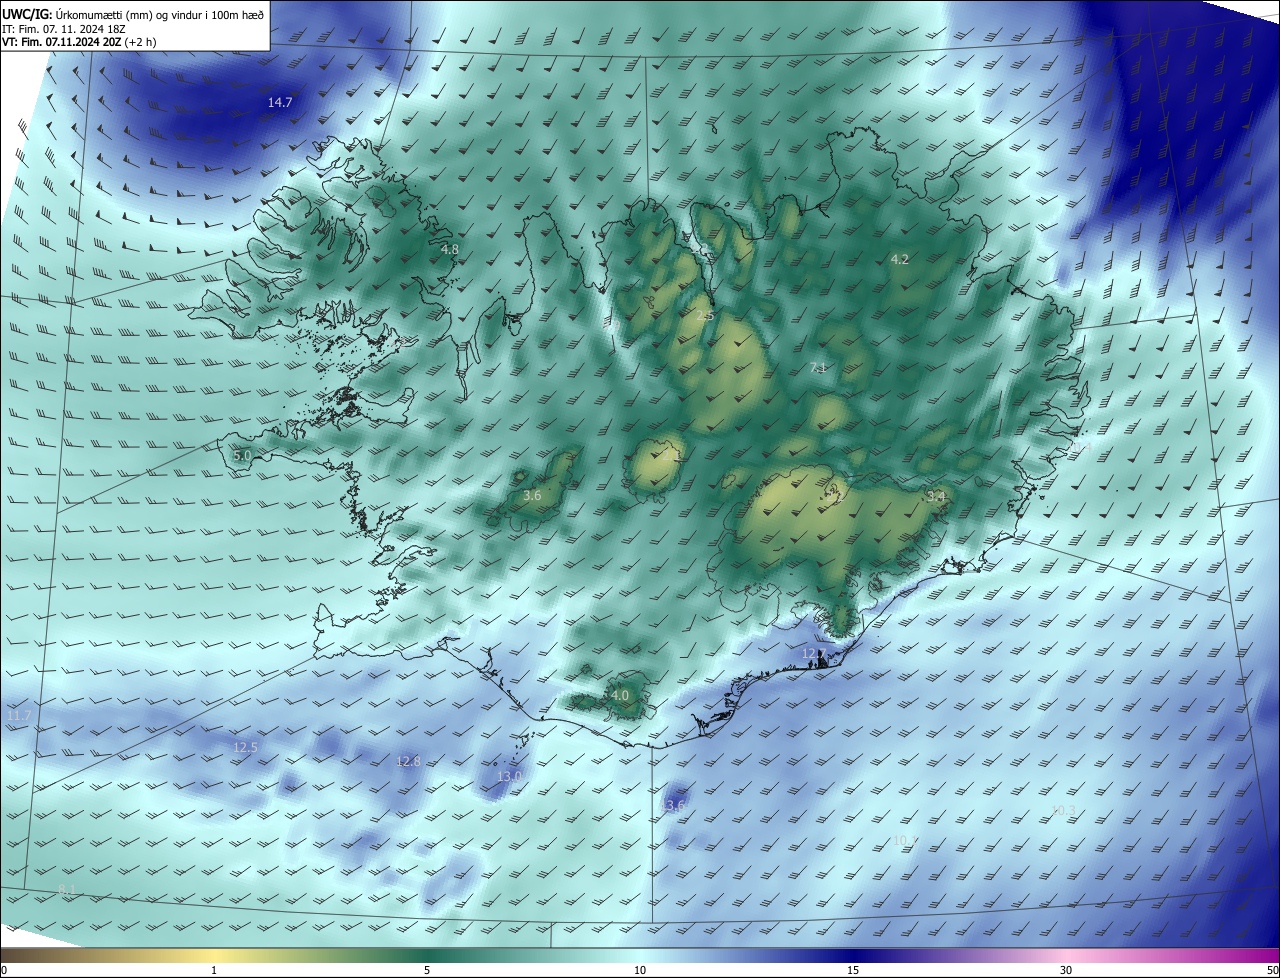The image size is (1280, 978).
Task: Click the 50 end of the color scale
Action: click(x=1272, y=970)
